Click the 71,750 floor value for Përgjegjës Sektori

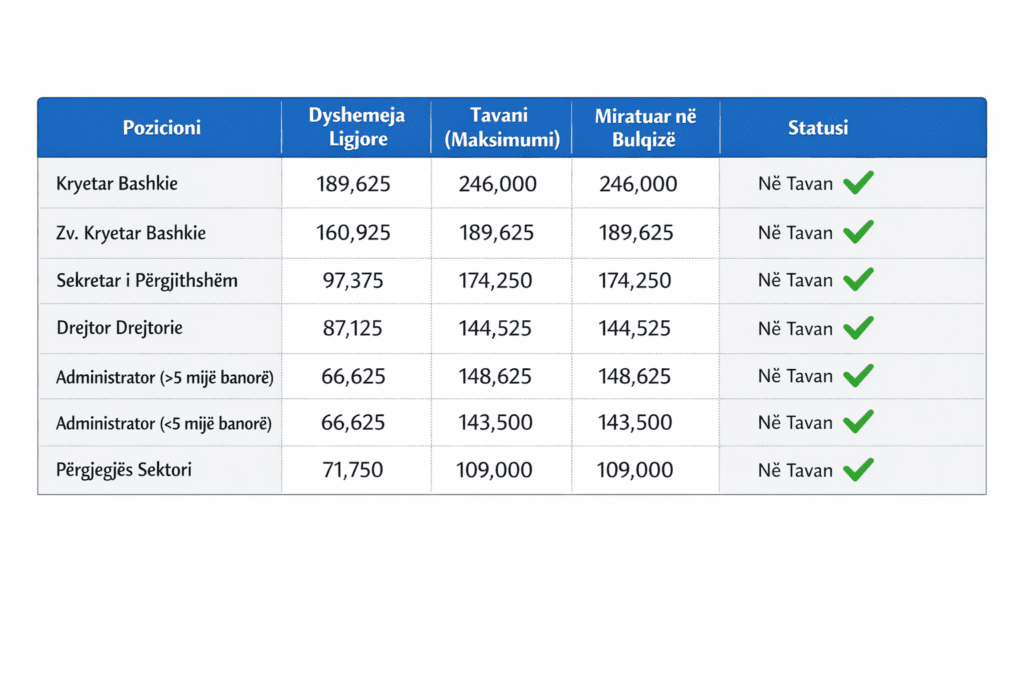tap(352, 470)
